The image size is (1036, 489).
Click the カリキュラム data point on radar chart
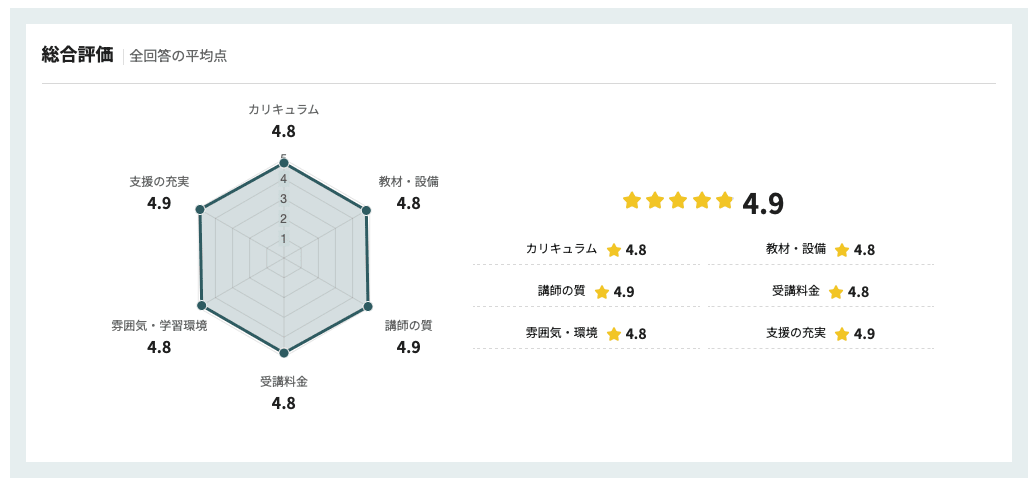click(x=284, y=162)
